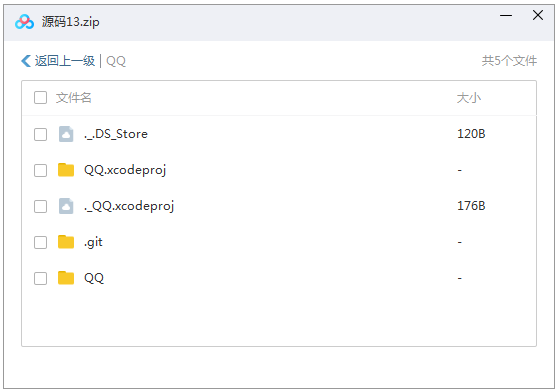Screen dimensions: 558x392
Task: Tick the select-all checkbox beside 文件名
Action: click(40, 97)
